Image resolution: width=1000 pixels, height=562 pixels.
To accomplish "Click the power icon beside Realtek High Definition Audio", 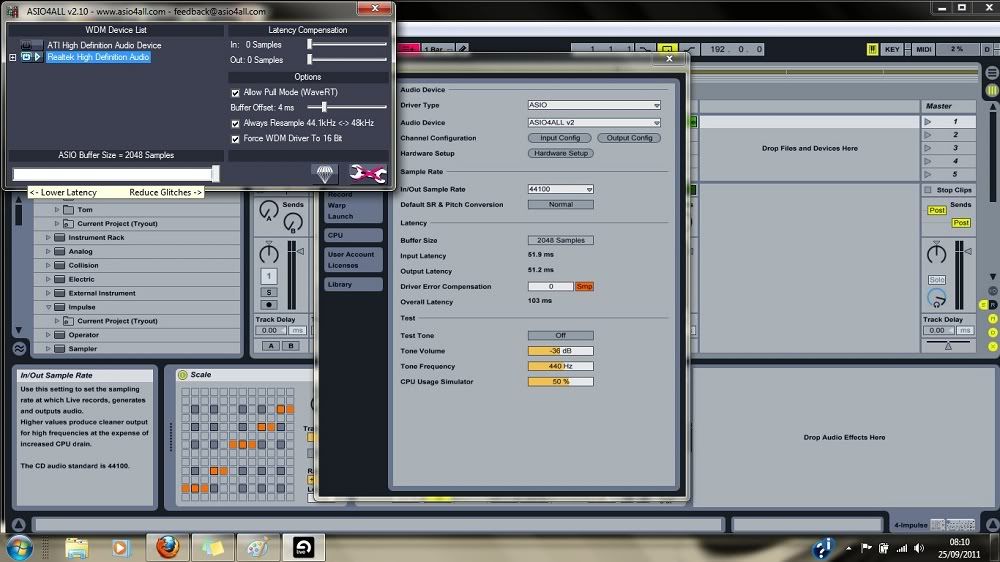I will (26, 57).
